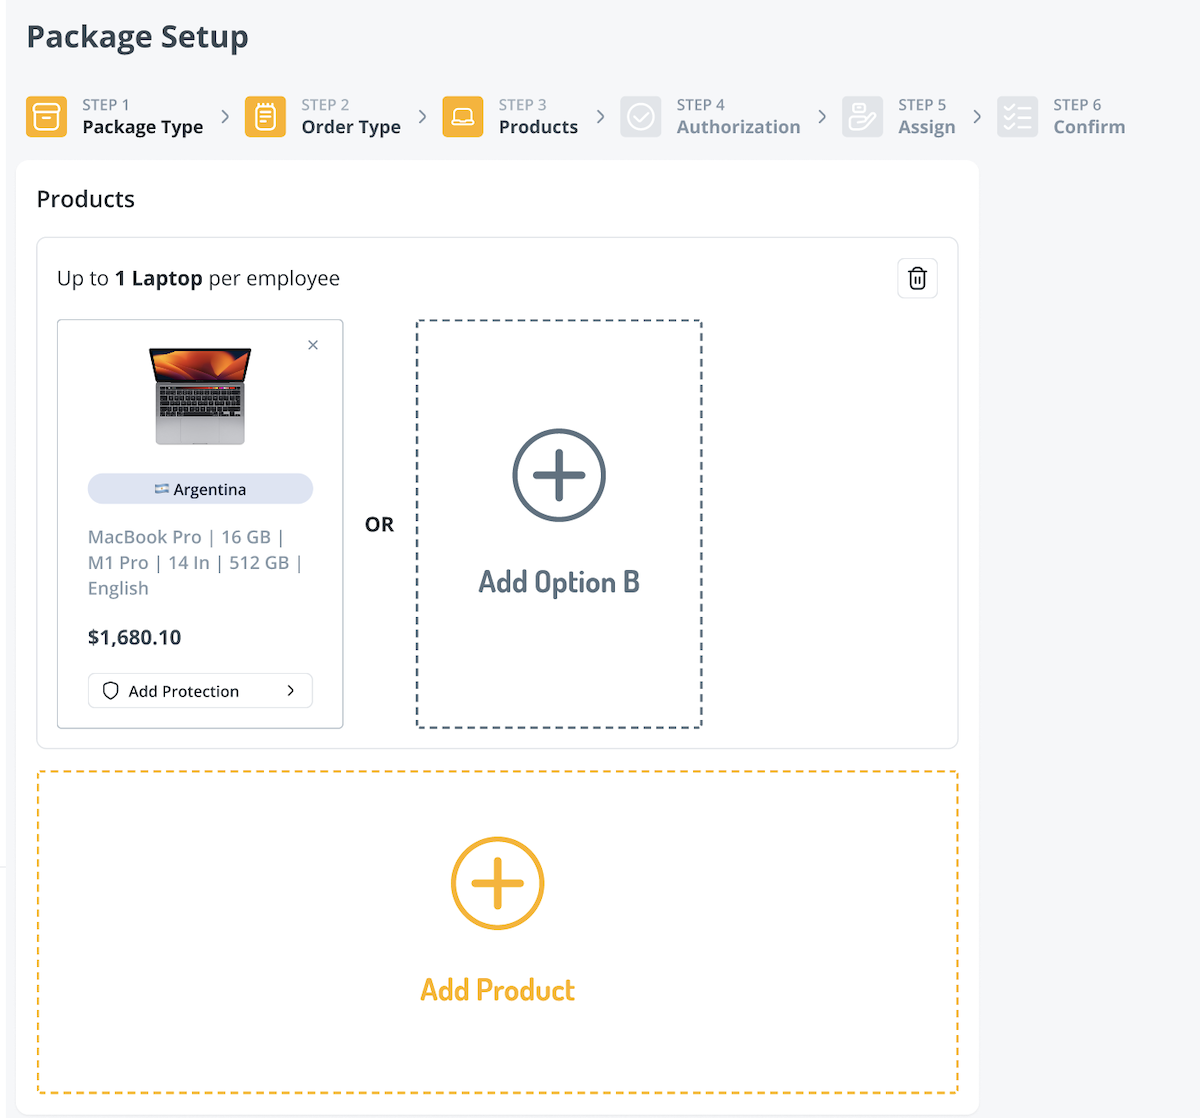Viewport: 1200px width, 1118px height.
Task: Switch to the Confirm step
Action: [x=1089, y=126]
